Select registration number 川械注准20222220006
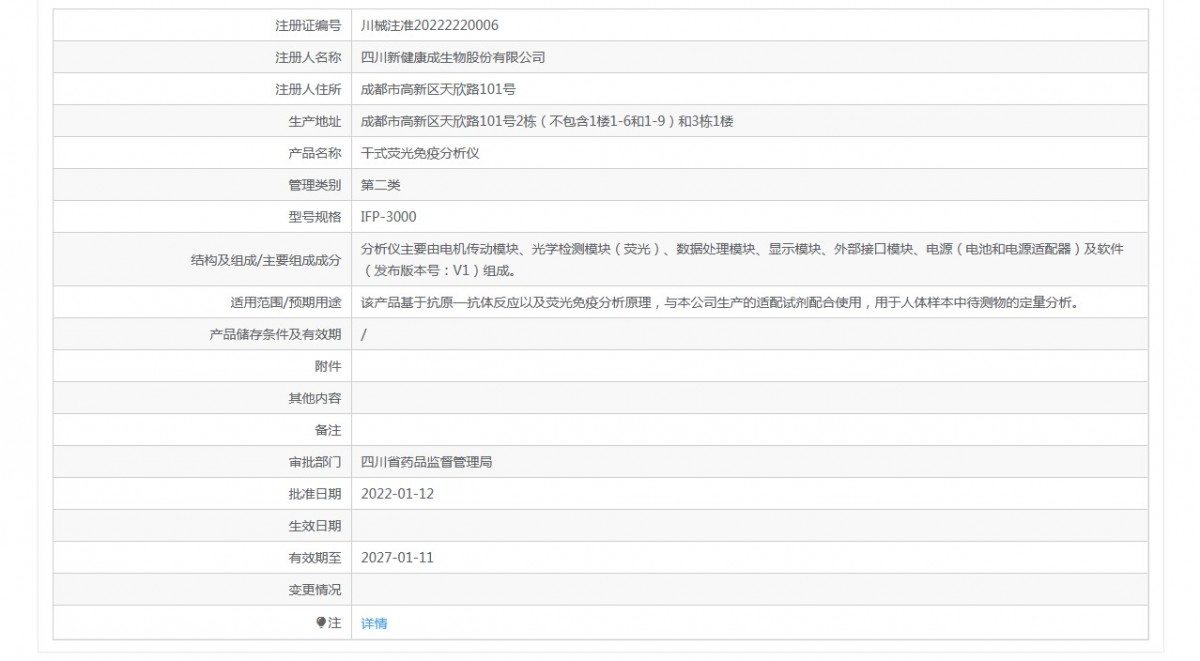 [430, 25]
